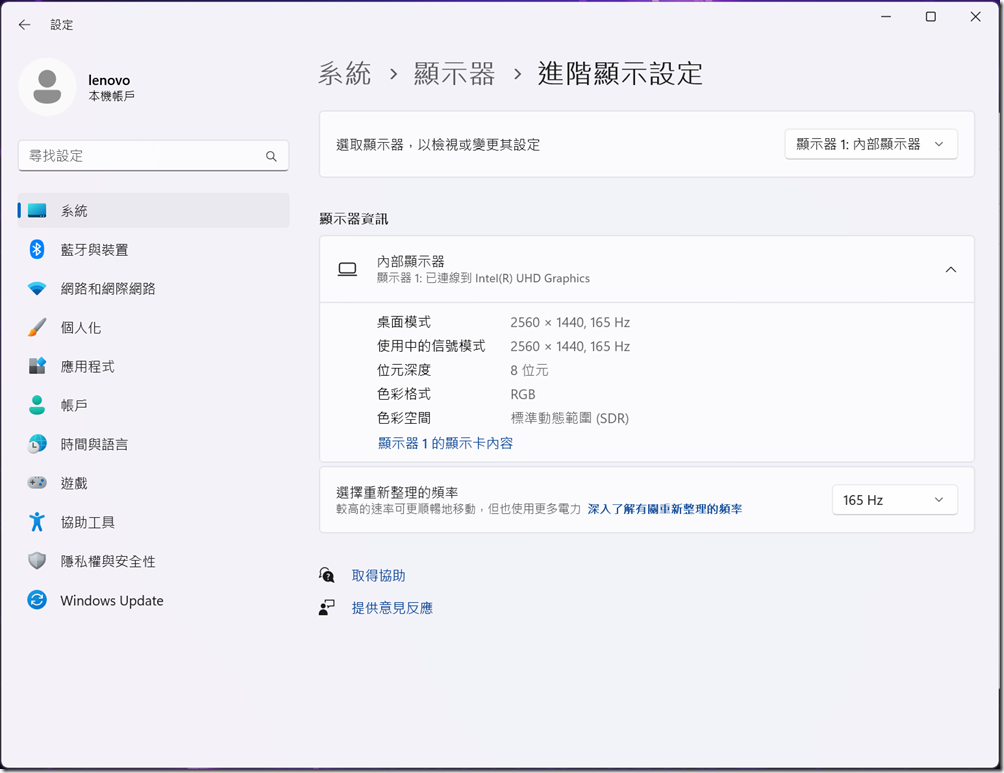Click 深入了解有關重新整理的頻率 link
Screen dimensions: 1004x773
pyautogui.click(x=664, y=509)
